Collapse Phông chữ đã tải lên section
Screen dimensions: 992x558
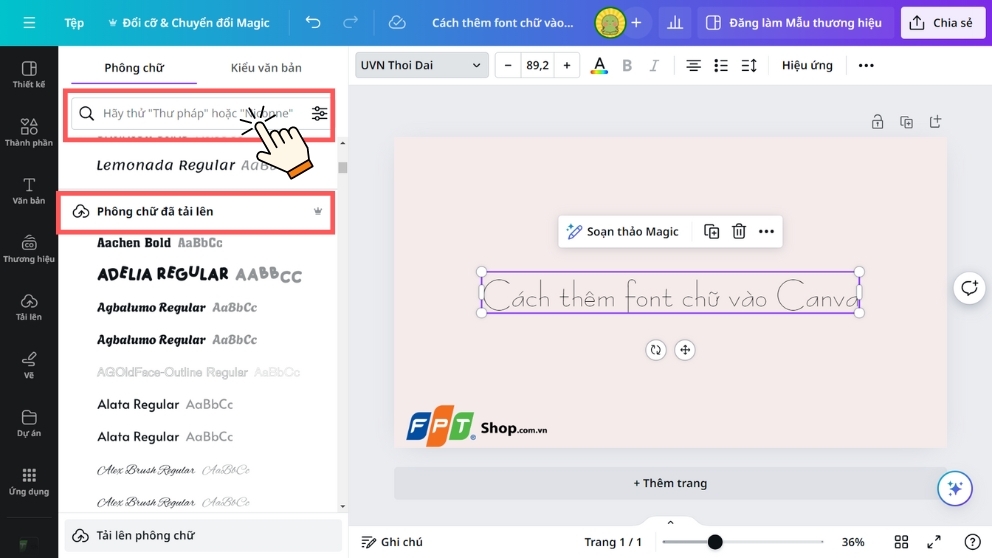click(x=196, y=211)
